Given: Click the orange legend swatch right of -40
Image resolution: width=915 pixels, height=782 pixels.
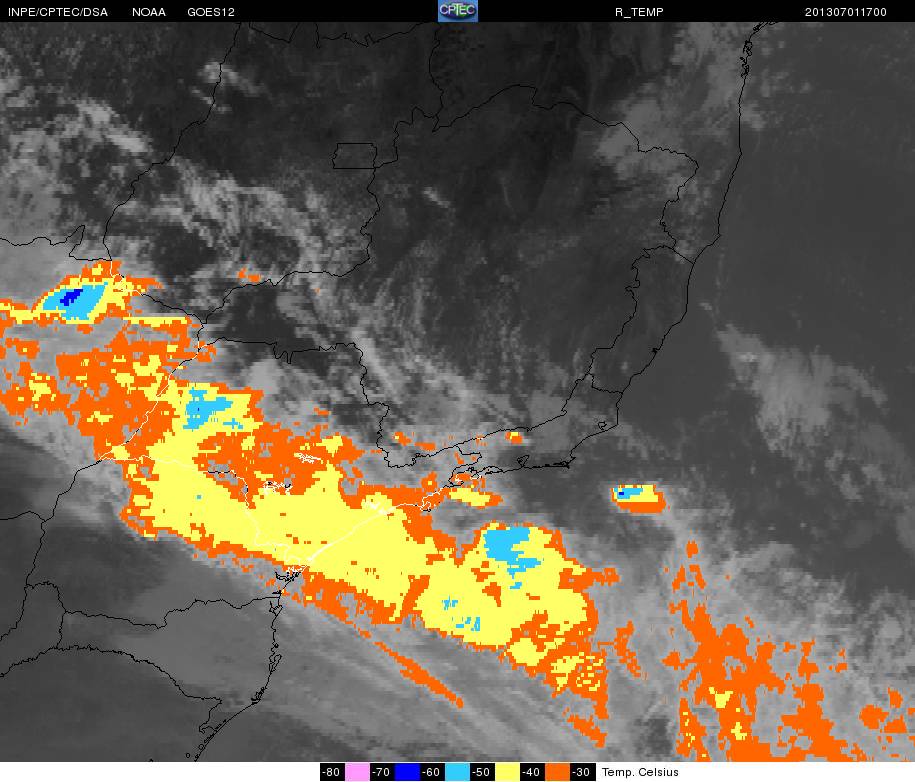Looking at the screenshot, I should click(x=557, y=771).
